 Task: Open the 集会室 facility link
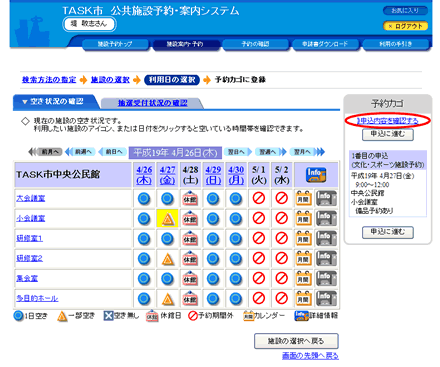point(27,278)
